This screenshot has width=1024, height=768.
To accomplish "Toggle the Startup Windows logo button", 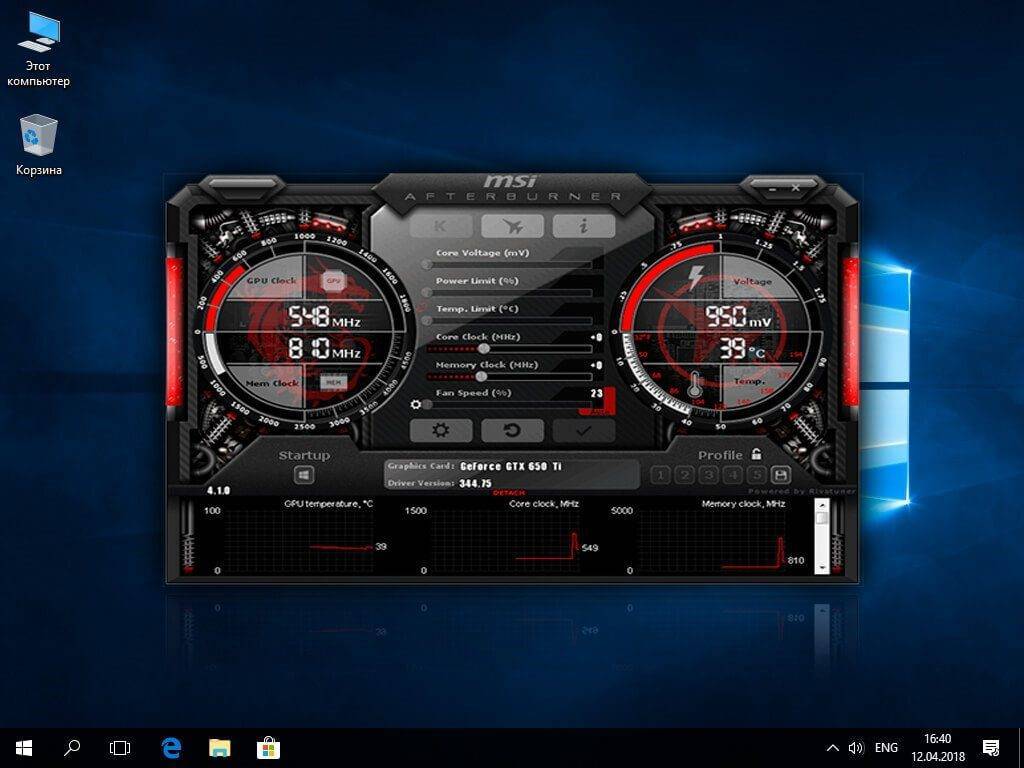I will pos(304,476).
